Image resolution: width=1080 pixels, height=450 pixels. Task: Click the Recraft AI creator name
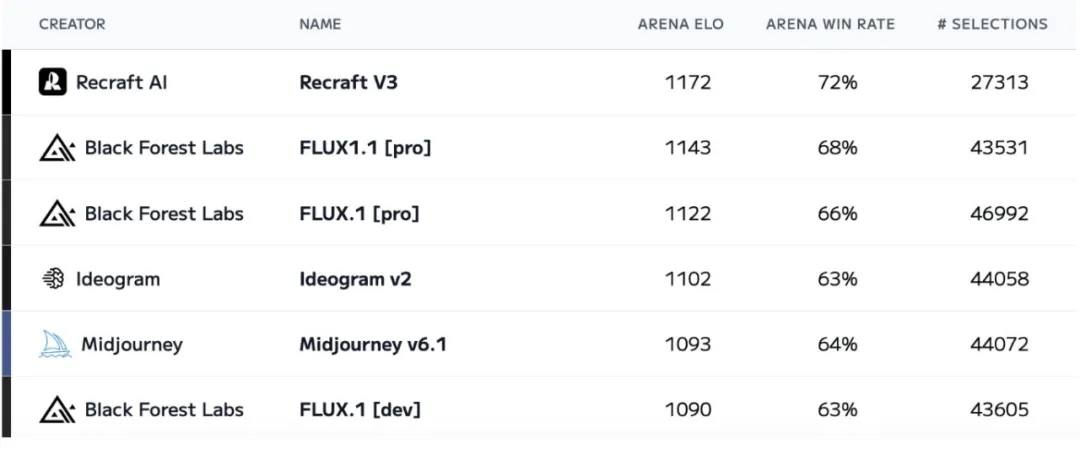pyautogui.click(x=122, y=83)
